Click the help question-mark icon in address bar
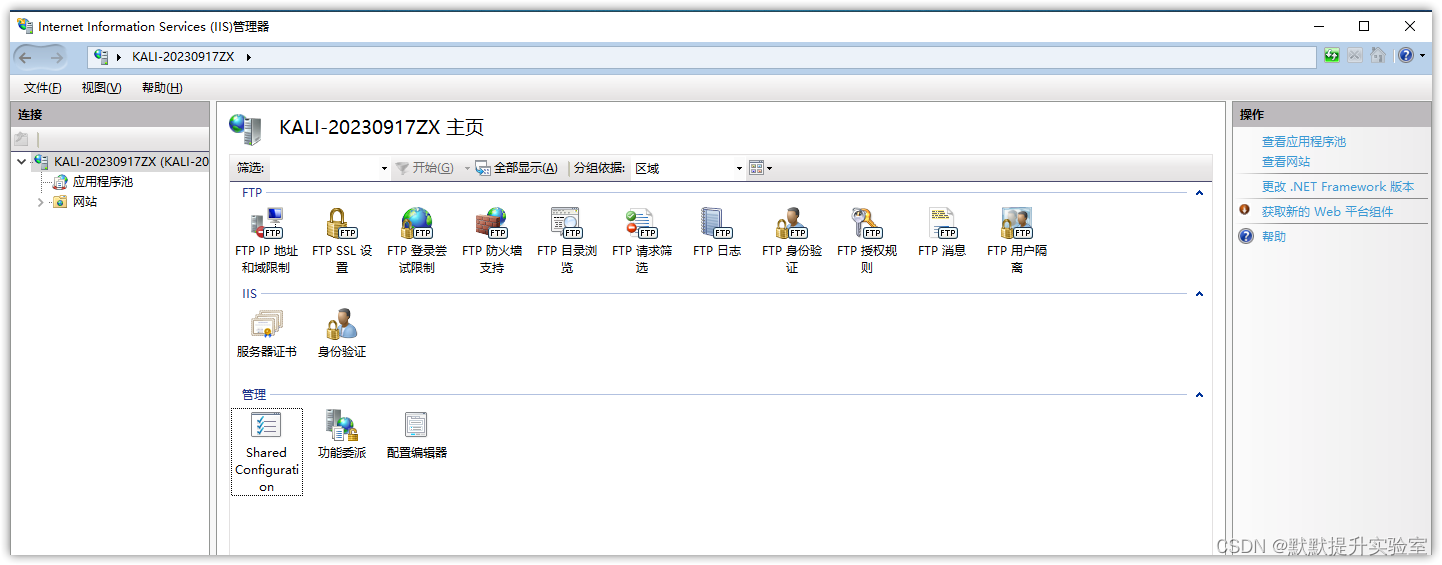This screenshot has width=1442, height=565. pyautogui.click(x=1405, y=56)
